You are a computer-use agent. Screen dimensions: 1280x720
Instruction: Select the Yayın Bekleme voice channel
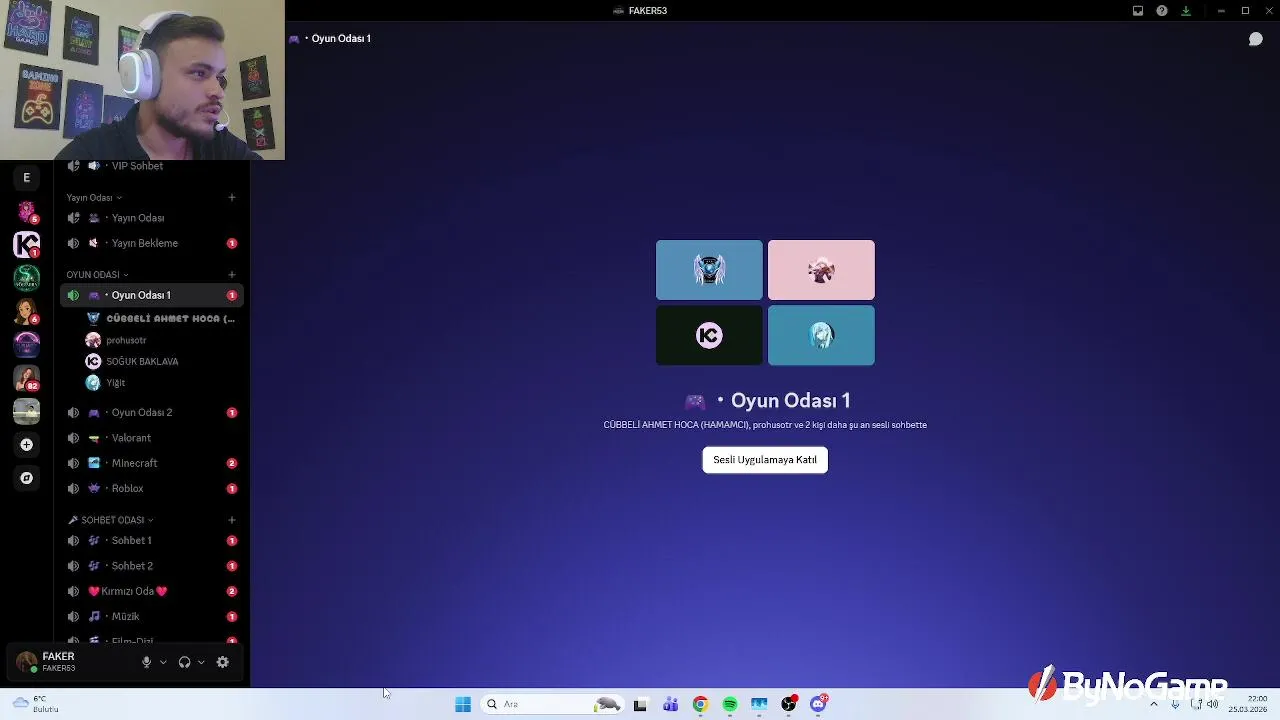(x=150, y=243)
